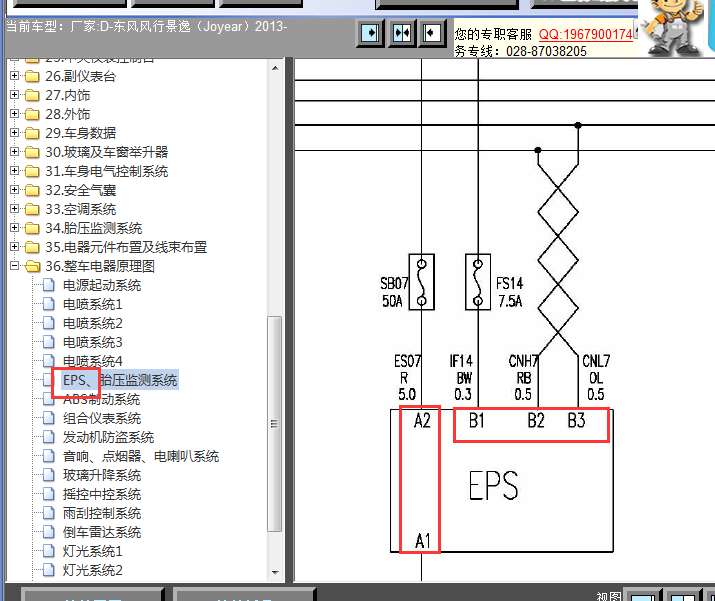Screen dimensions: 715x601
Task: Click the page icon beside 雨刮控制系统
Action: coord(49,513)
